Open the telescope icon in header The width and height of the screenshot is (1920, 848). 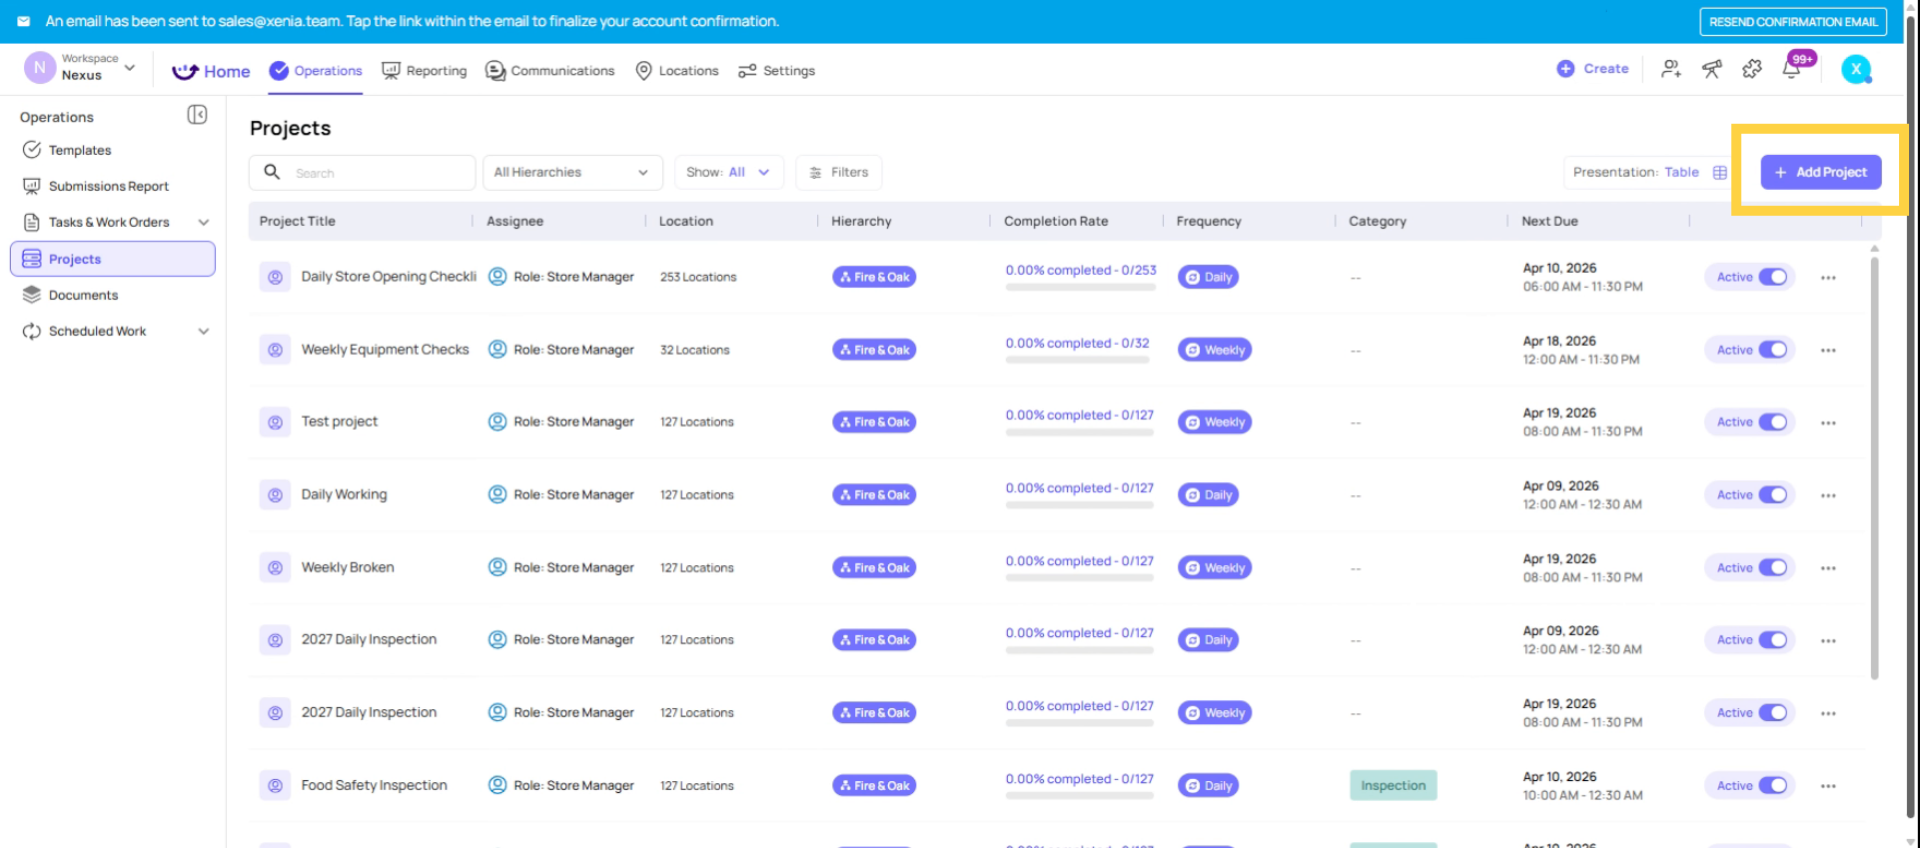click(x=1712, y=69)
